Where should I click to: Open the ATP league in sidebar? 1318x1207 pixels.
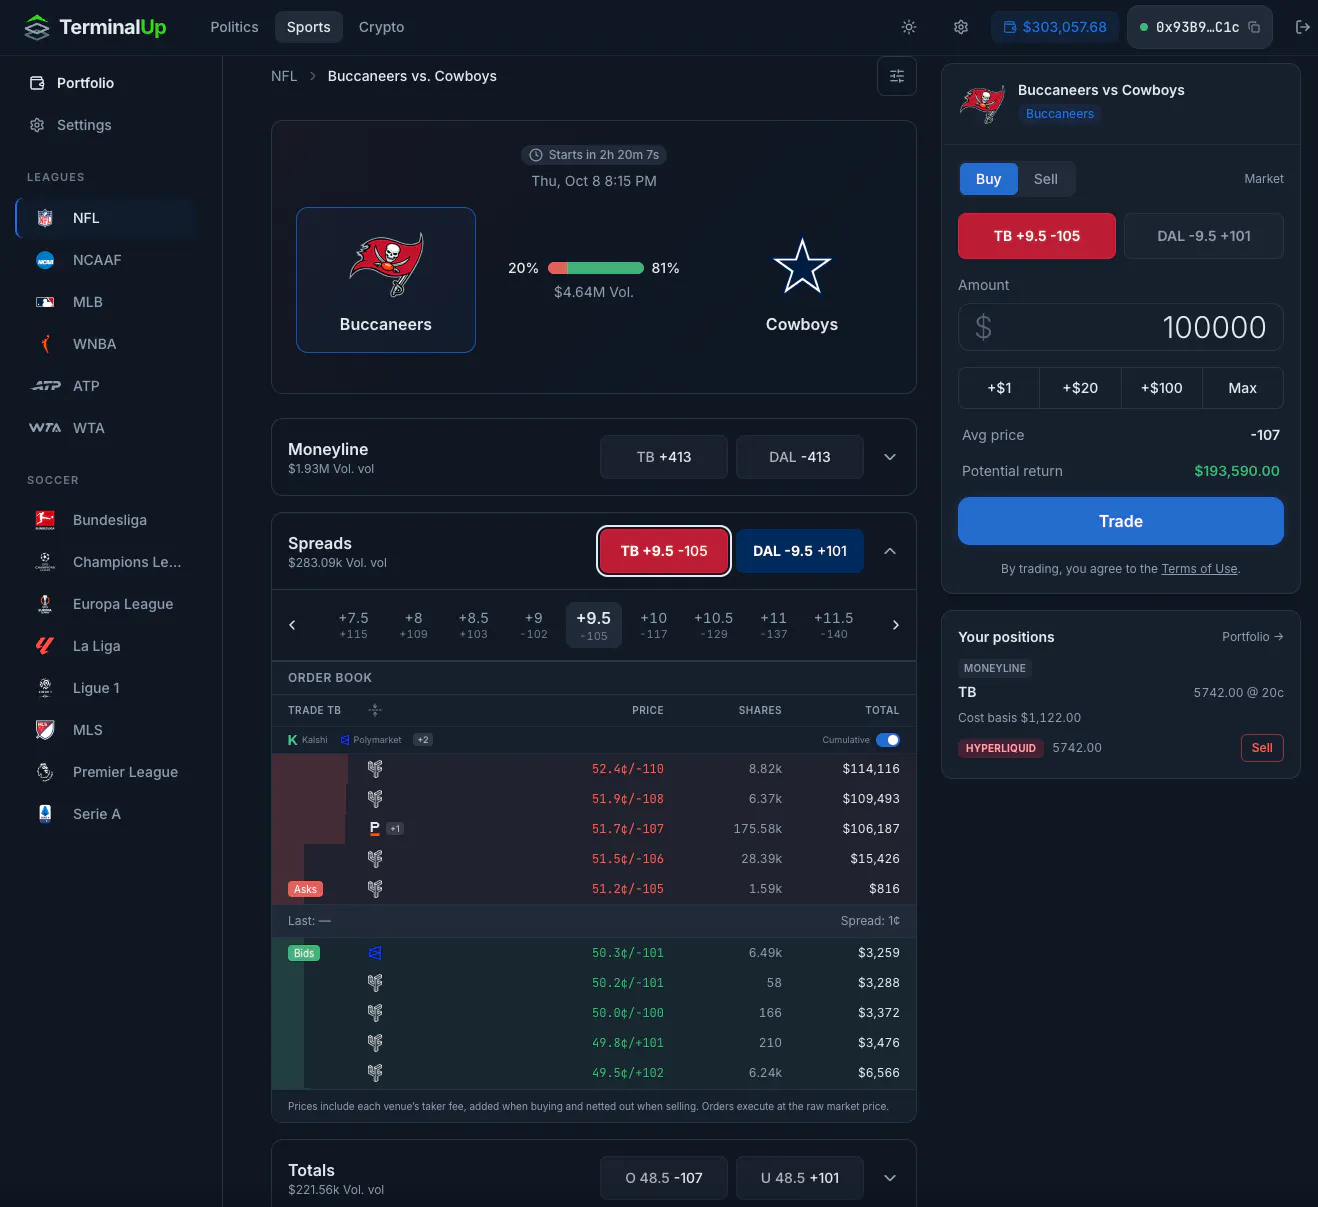pos(105,386)
